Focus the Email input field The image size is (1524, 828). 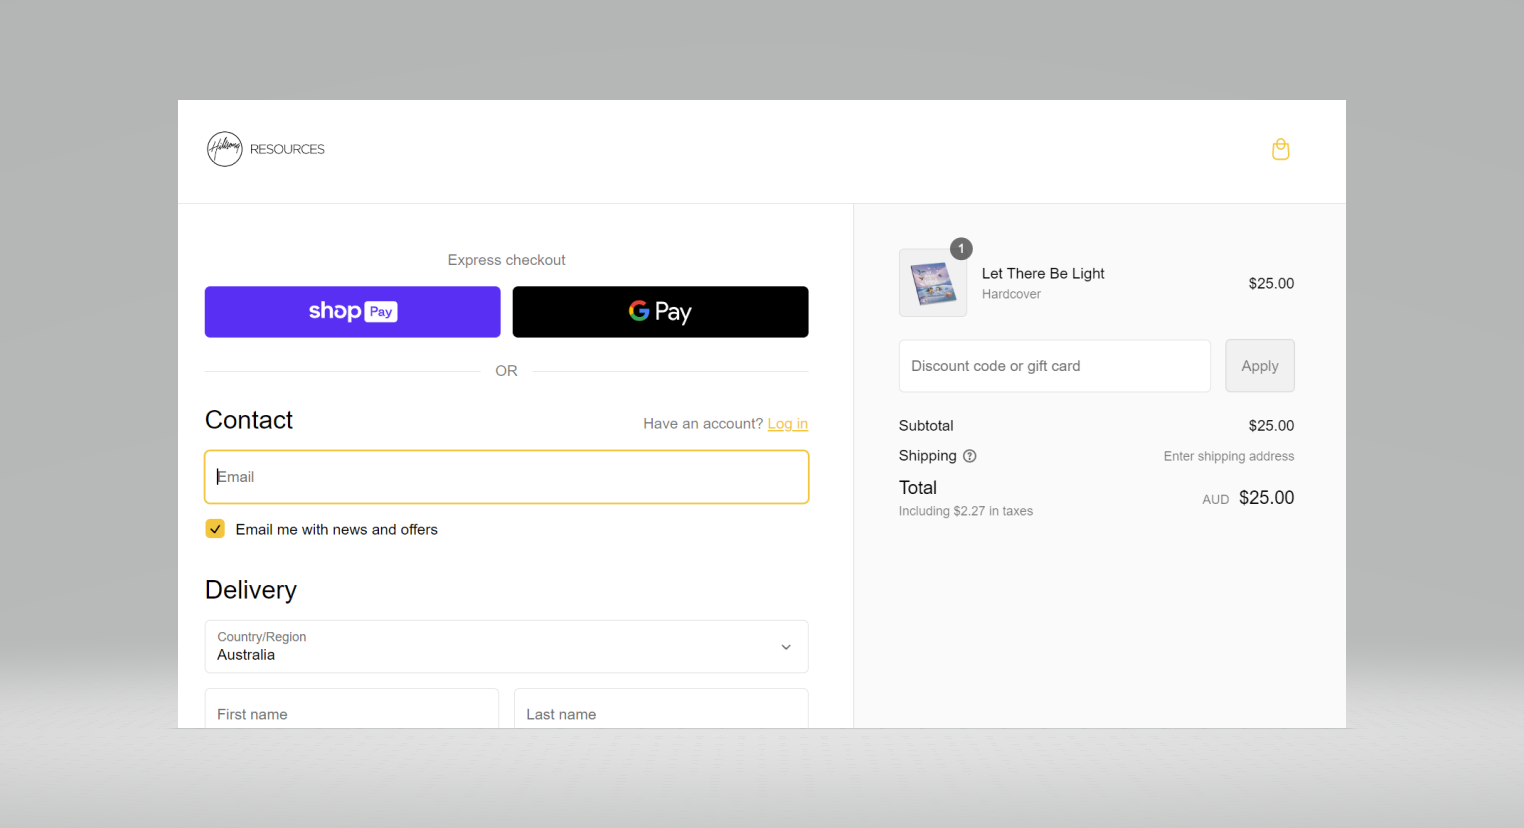(506, 477)
